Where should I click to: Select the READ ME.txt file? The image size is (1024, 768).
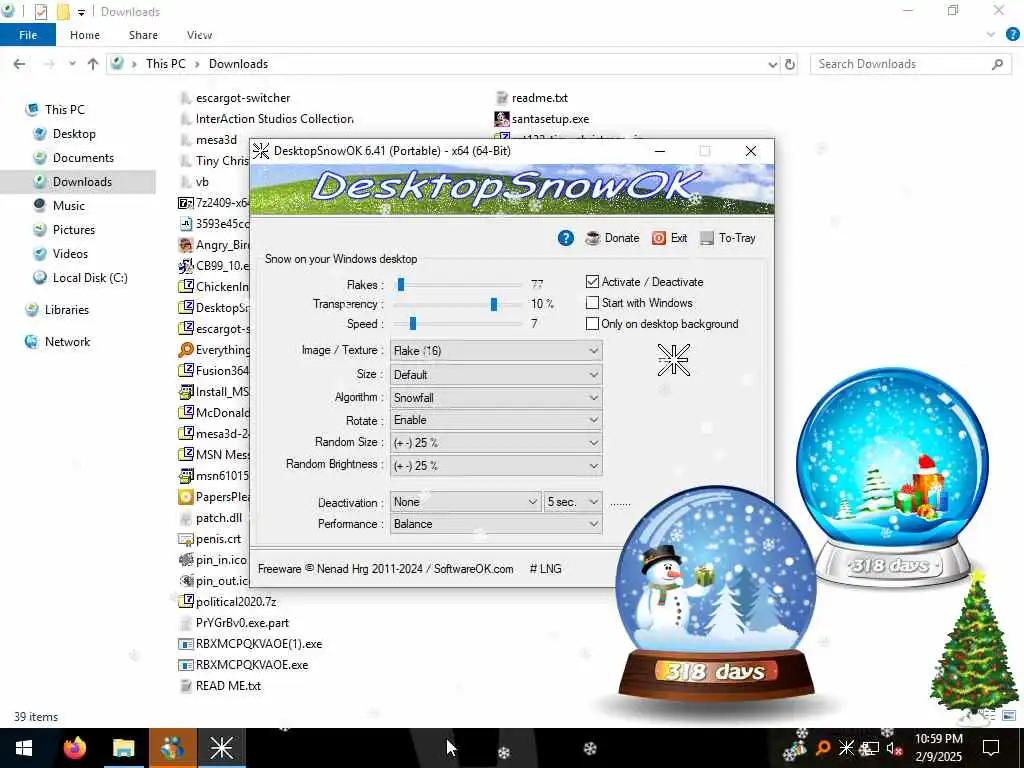click(x=220, y=686)
